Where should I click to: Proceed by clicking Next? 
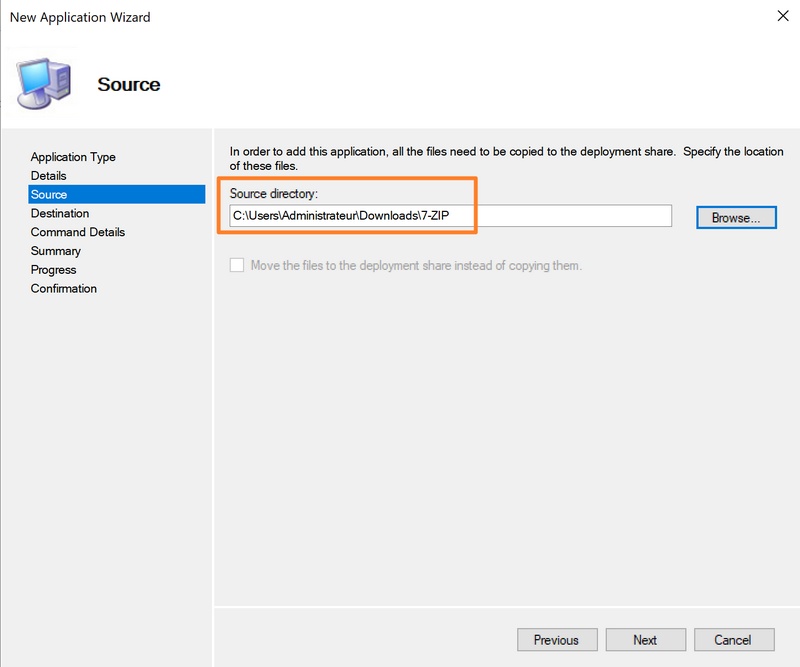(x=645, y=640)
